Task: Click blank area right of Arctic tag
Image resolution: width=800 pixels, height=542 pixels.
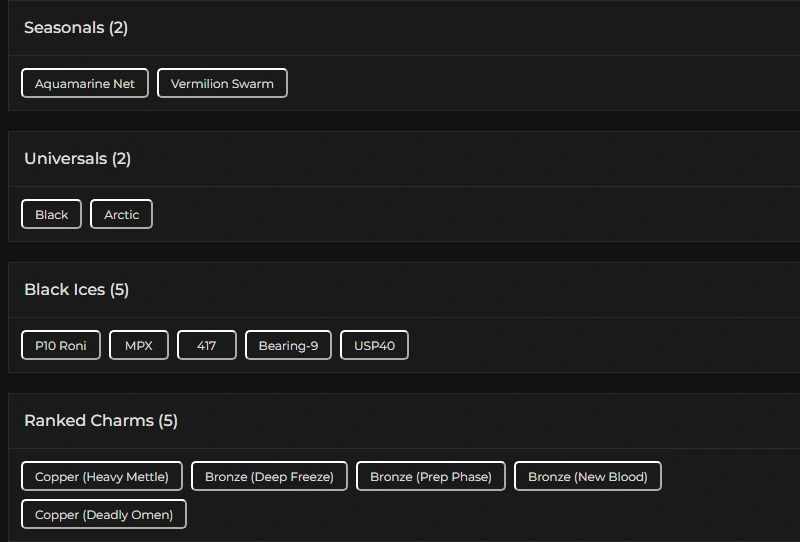Action: click(470, 214)
